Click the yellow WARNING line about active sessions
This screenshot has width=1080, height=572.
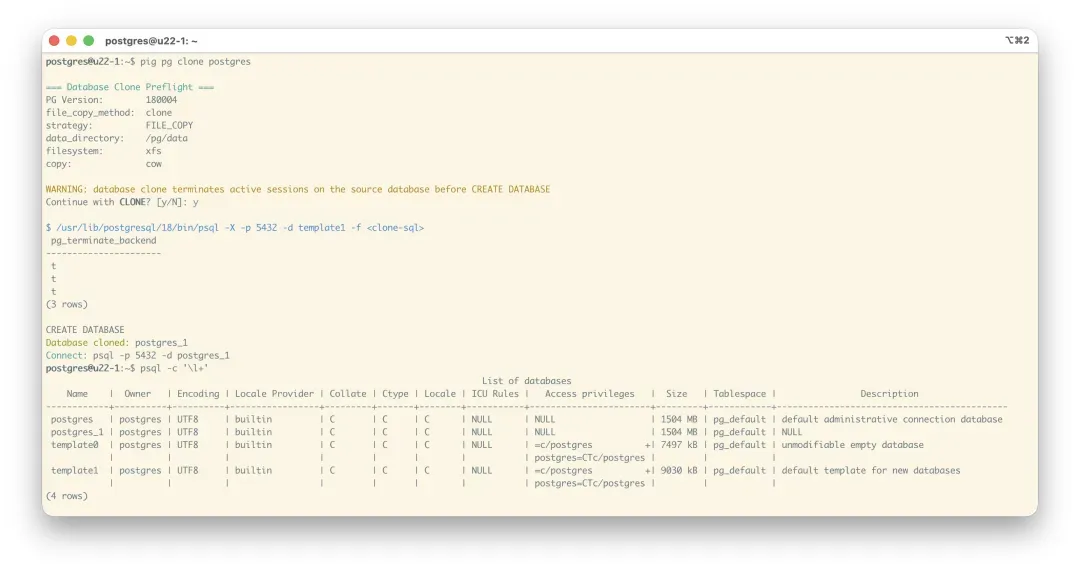tap(298, 190)
